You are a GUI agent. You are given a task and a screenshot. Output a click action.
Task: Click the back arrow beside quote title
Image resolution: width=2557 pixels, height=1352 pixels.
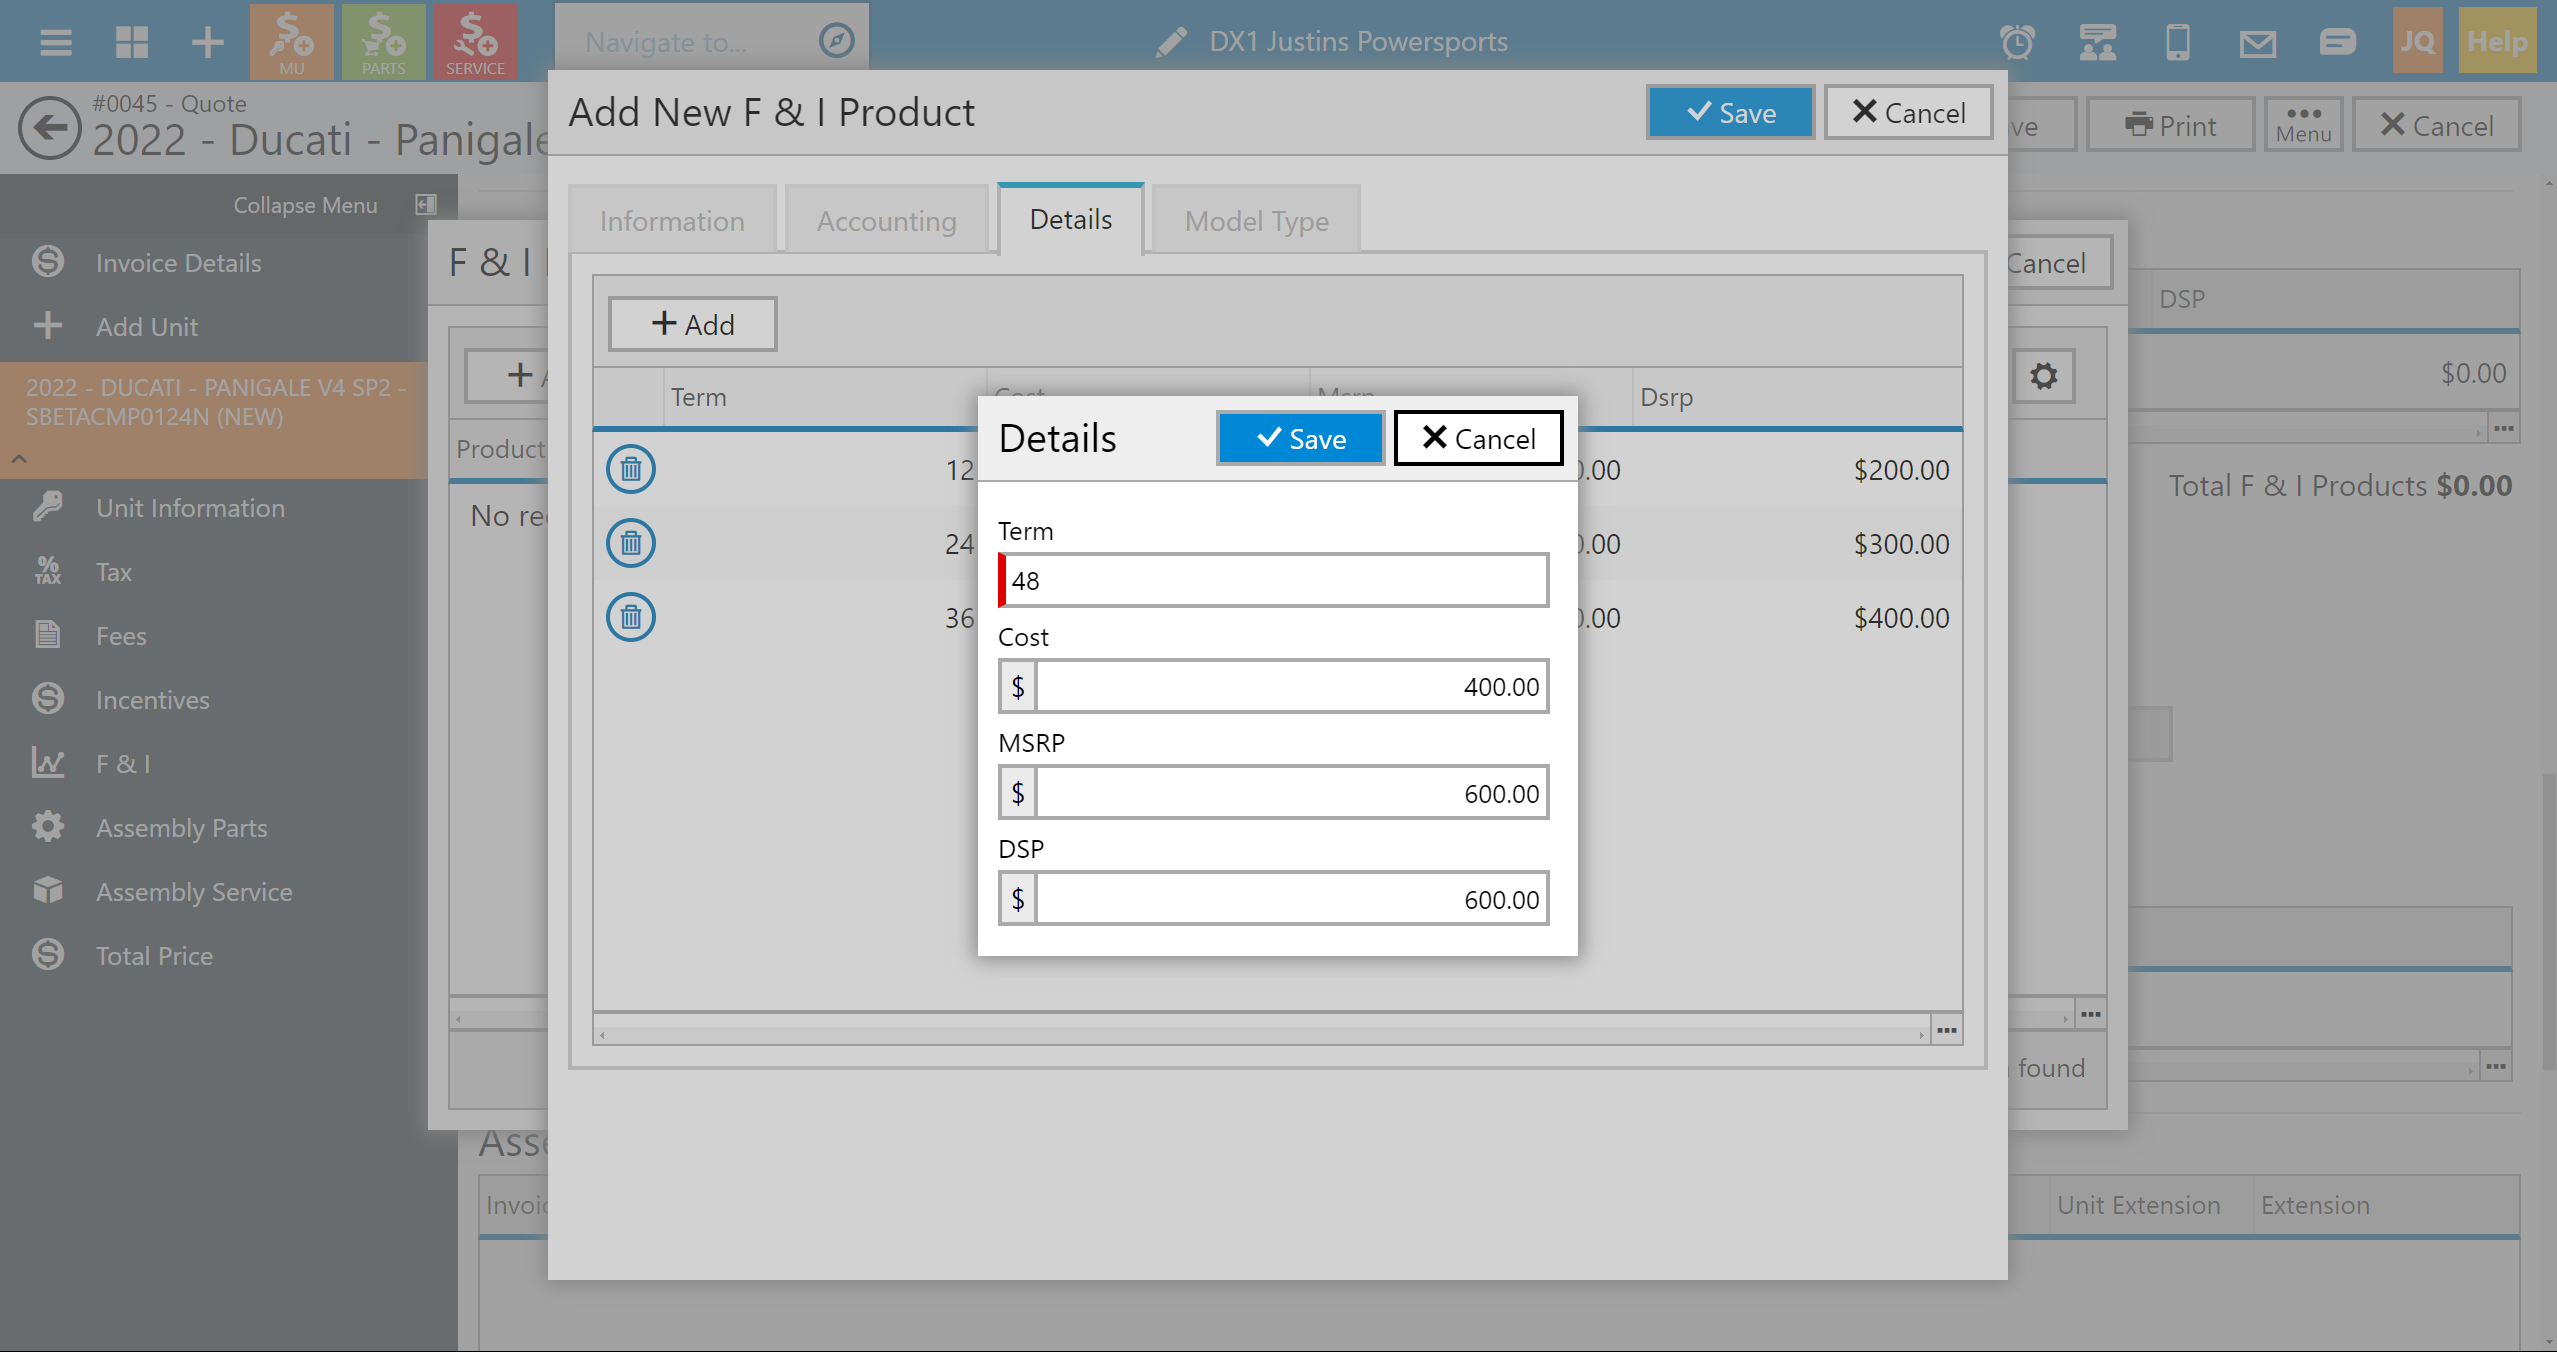[49, 128]
